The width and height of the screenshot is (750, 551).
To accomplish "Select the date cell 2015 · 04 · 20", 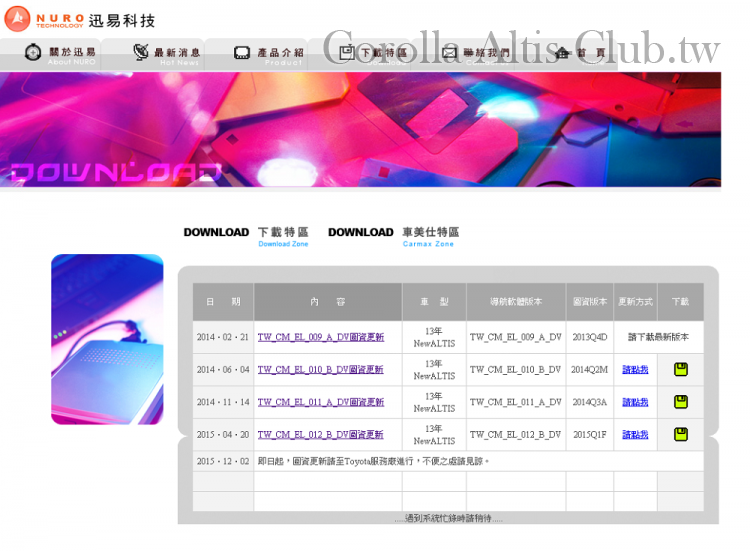I will coord(223,435).
